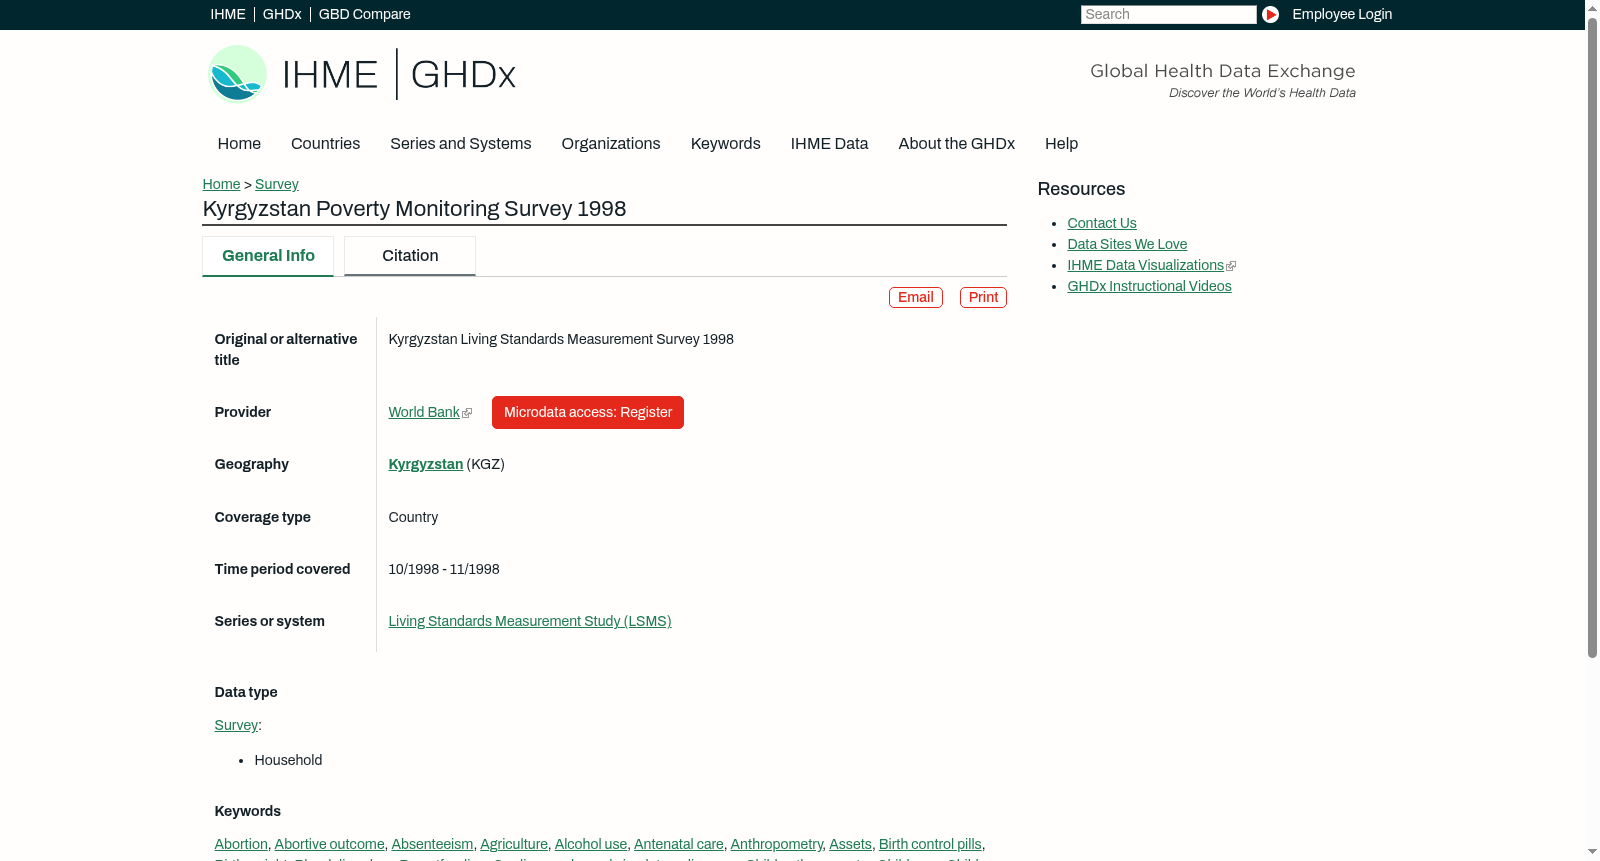Select the General Info tab
Image resolution: width=1600 pixels, height=861 pixels.
point(268,256)
